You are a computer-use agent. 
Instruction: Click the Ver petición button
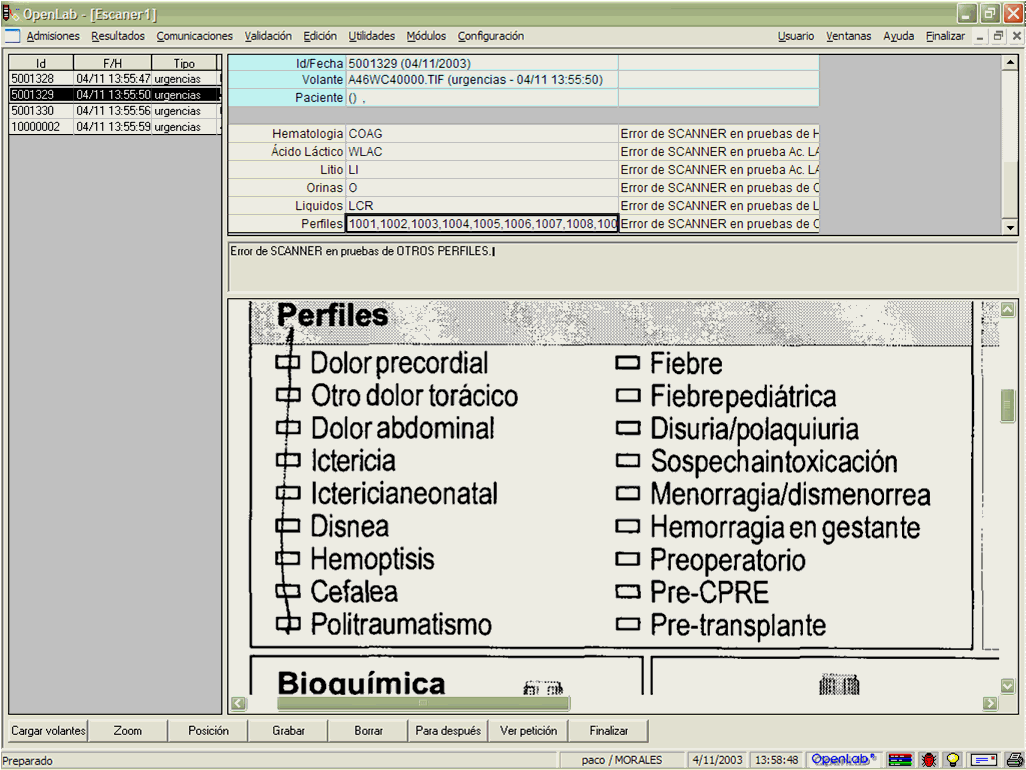coord(528,731)
